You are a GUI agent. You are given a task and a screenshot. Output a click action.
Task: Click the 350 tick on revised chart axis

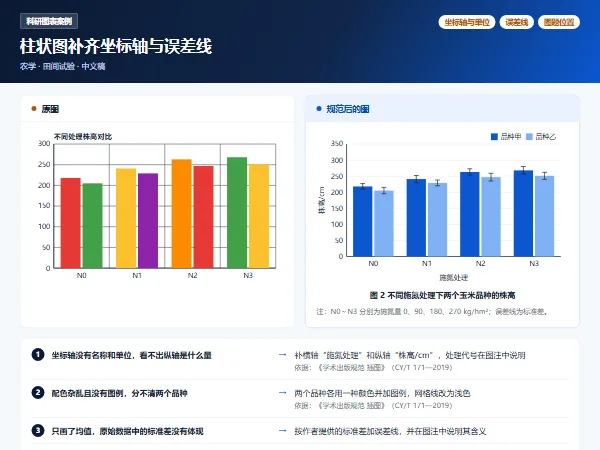(337, 143)
